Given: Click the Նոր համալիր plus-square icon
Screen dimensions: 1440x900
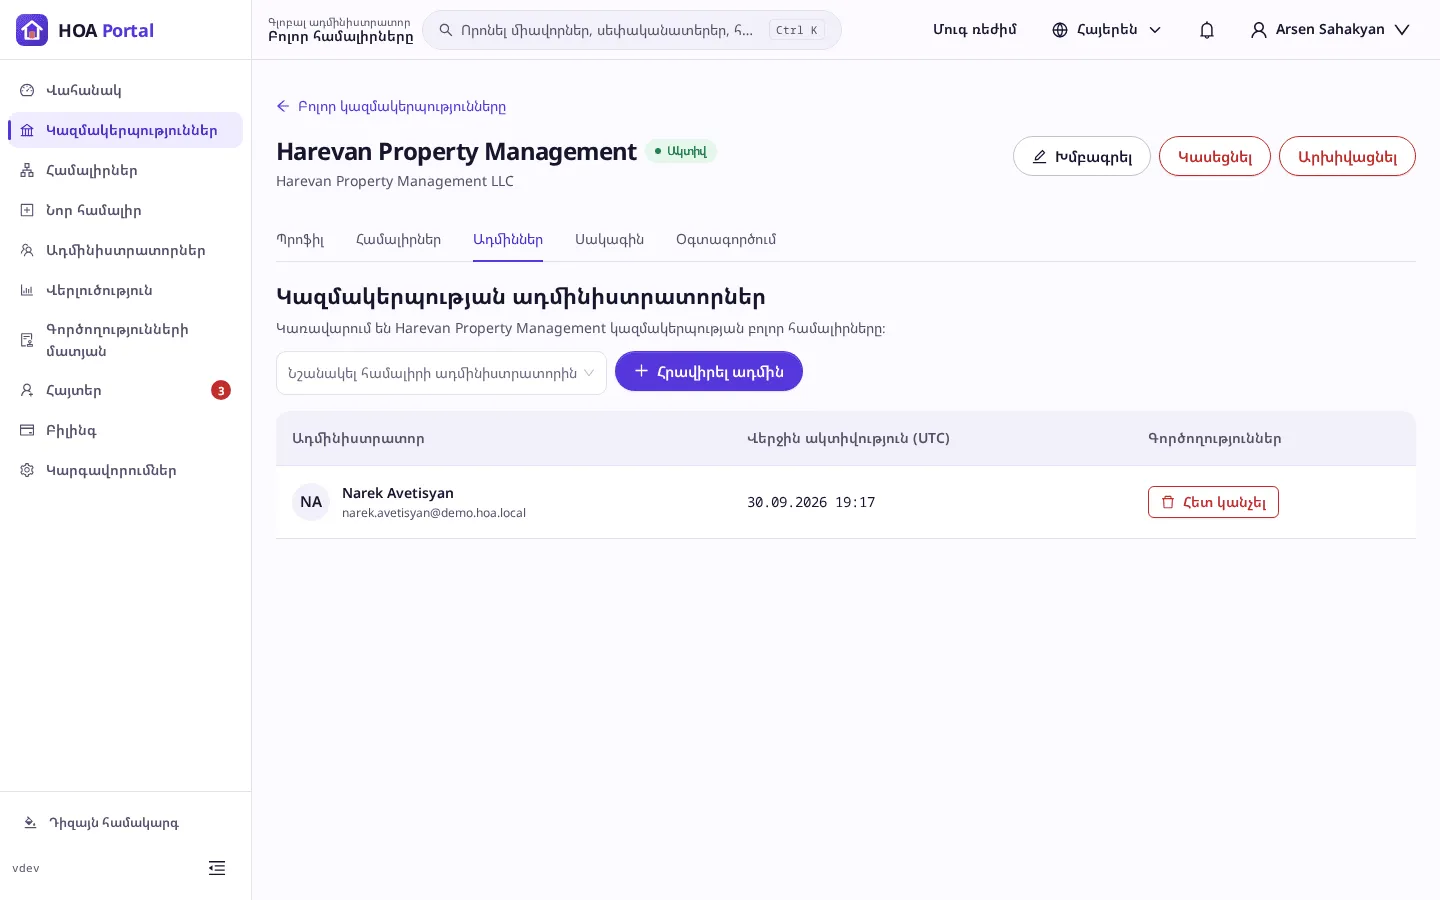Looking at the screenshot, I should 27,210.
